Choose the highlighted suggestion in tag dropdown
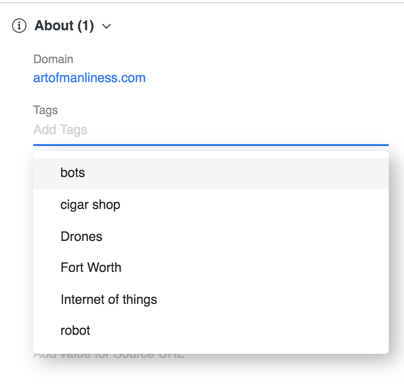Screen dimensions: 404x388 (211, 173)
